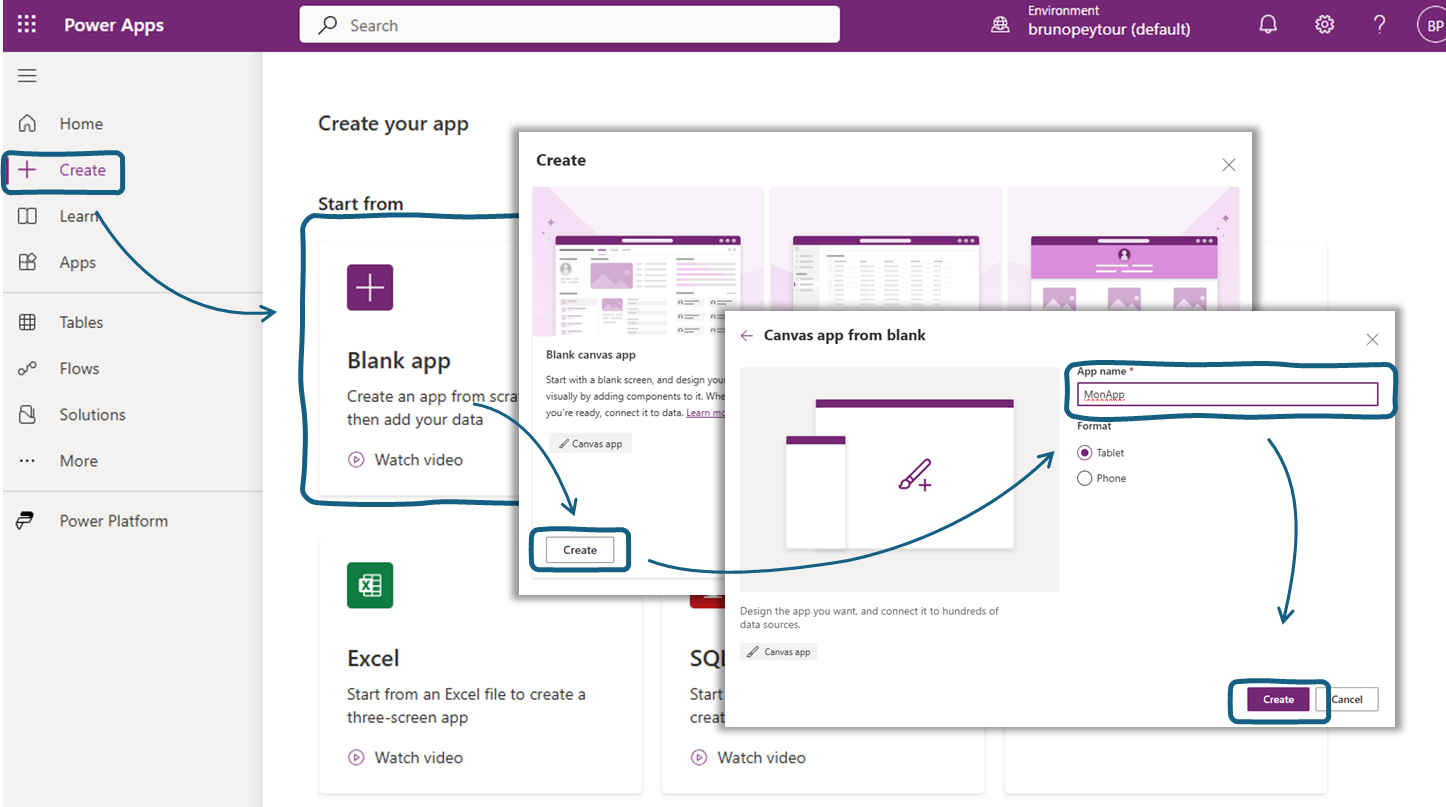Click the purple plus icon on Blank app card
The height and width of the screenshot is (807, 1446).
point(370,287)
